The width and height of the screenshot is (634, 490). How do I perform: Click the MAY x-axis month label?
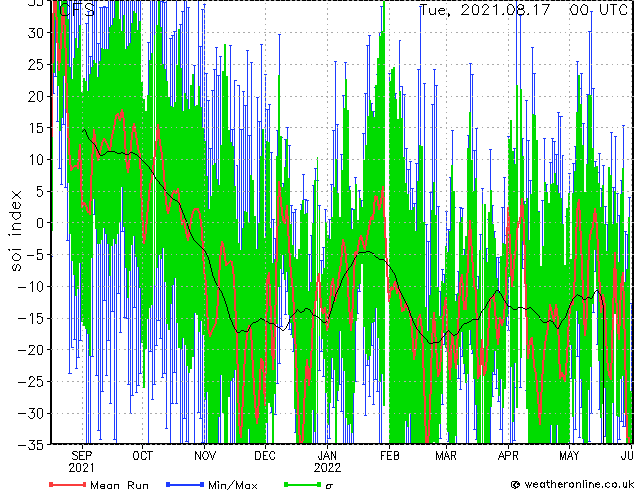(x=569, y=456)
